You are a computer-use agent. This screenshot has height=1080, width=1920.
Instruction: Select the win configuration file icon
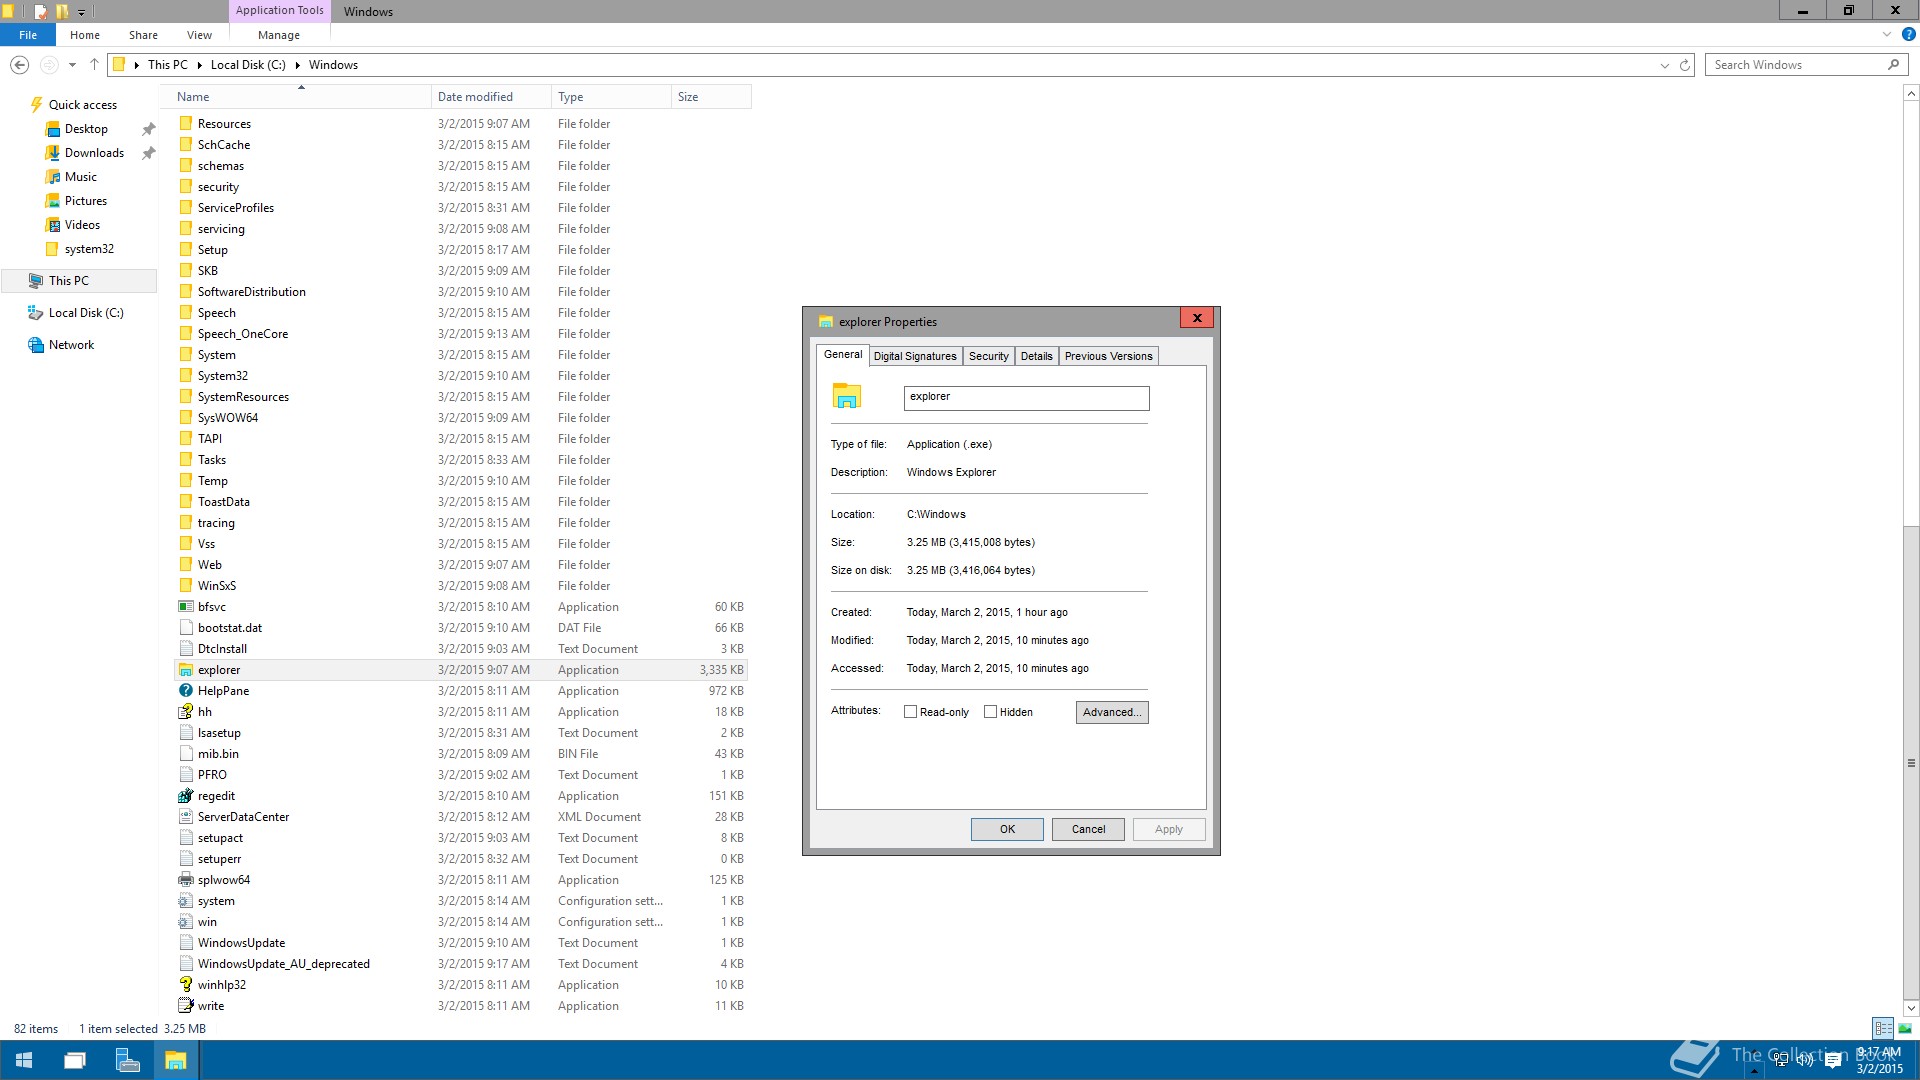(185, 922)
